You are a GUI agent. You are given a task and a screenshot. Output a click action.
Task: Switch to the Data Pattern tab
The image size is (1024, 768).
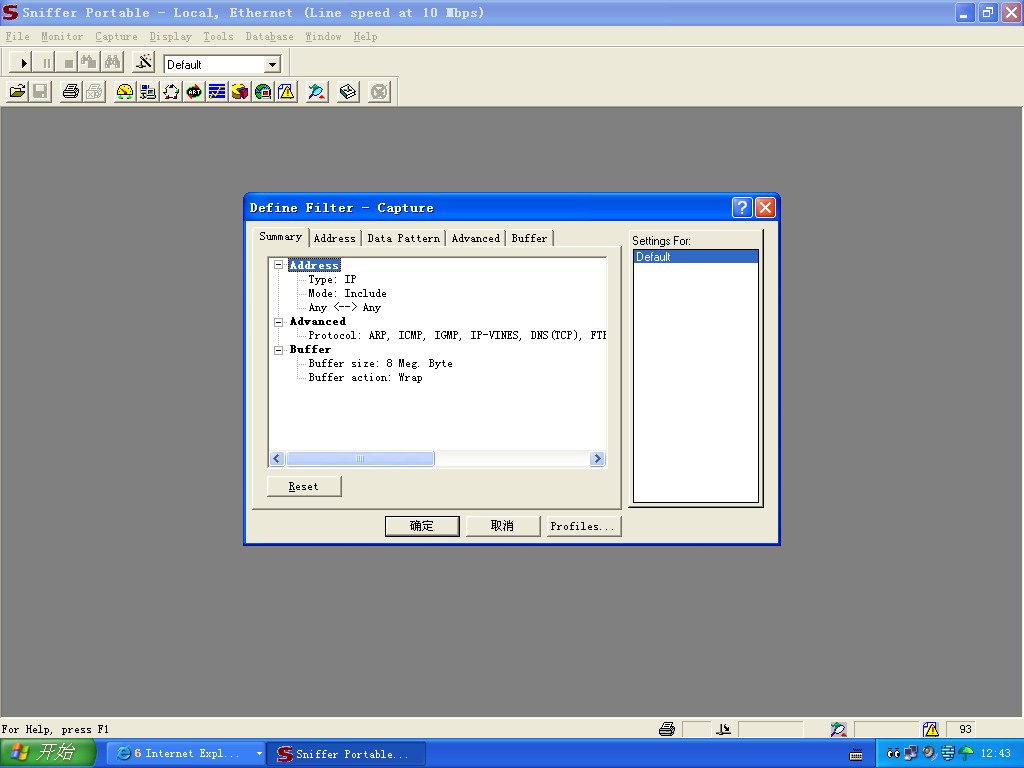tap(403, 238)
